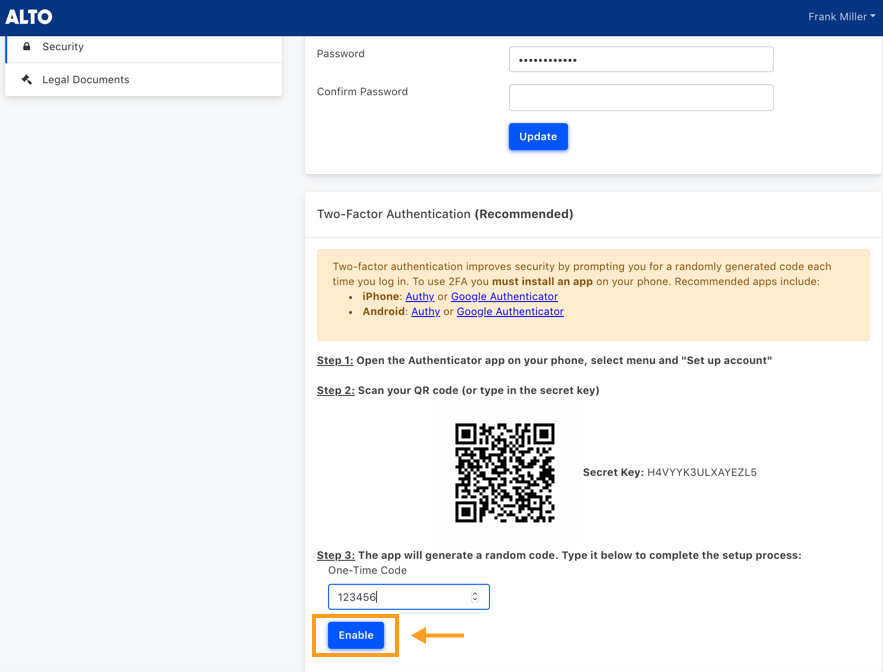Click the Confirm Password label
The image size is (883, 672).
click(362, 91)
